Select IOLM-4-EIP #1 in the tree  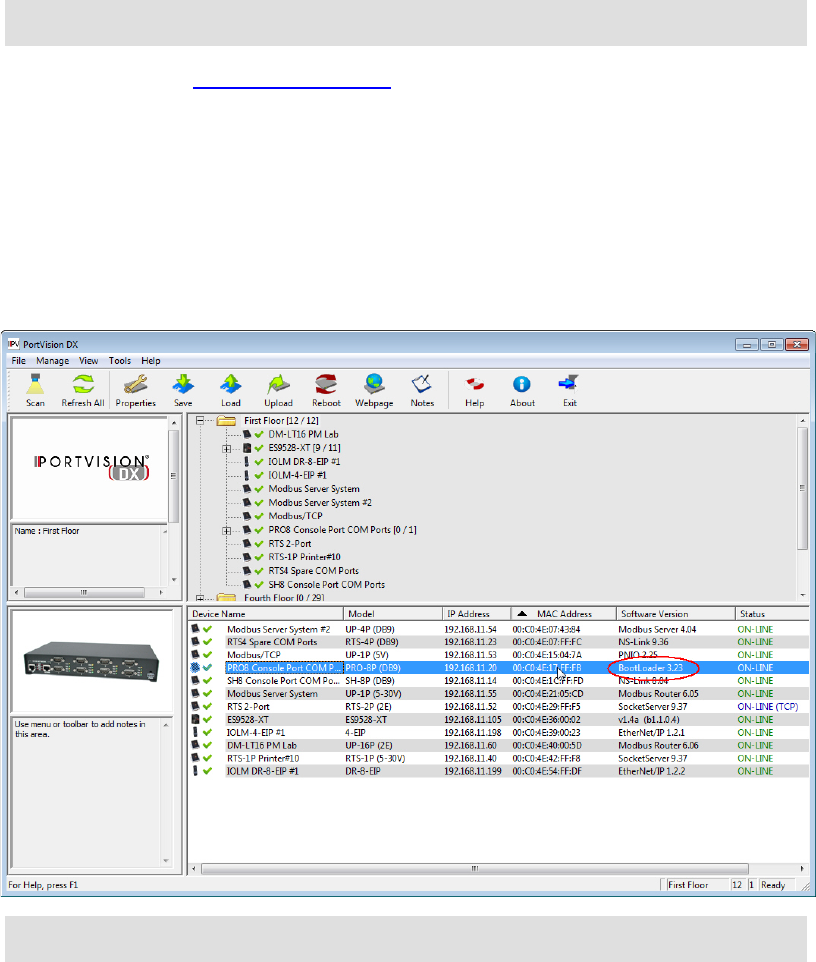297,475
